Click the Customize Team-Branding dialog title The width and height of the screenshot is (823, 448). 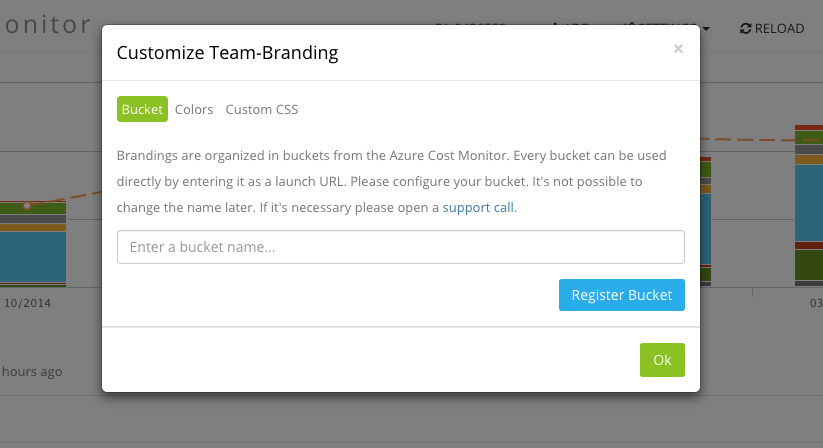point(227,53)
